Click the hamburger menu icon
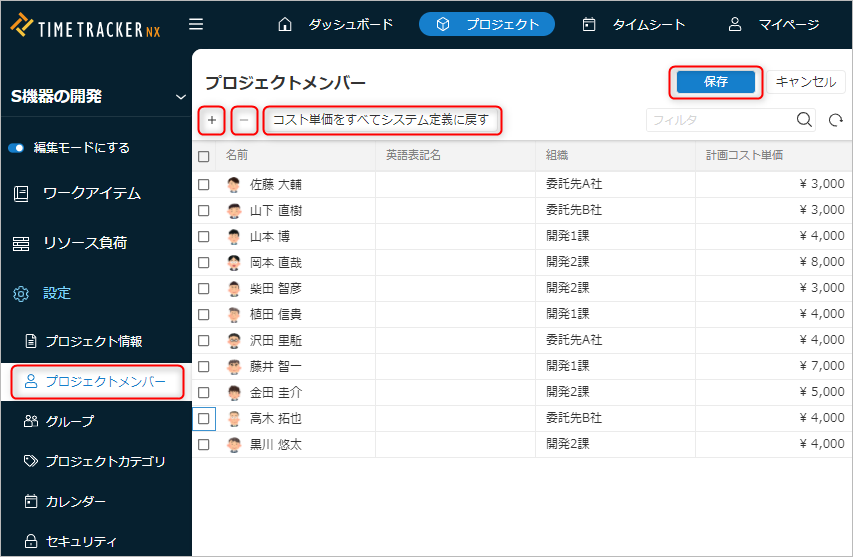 tap(196, 24)
